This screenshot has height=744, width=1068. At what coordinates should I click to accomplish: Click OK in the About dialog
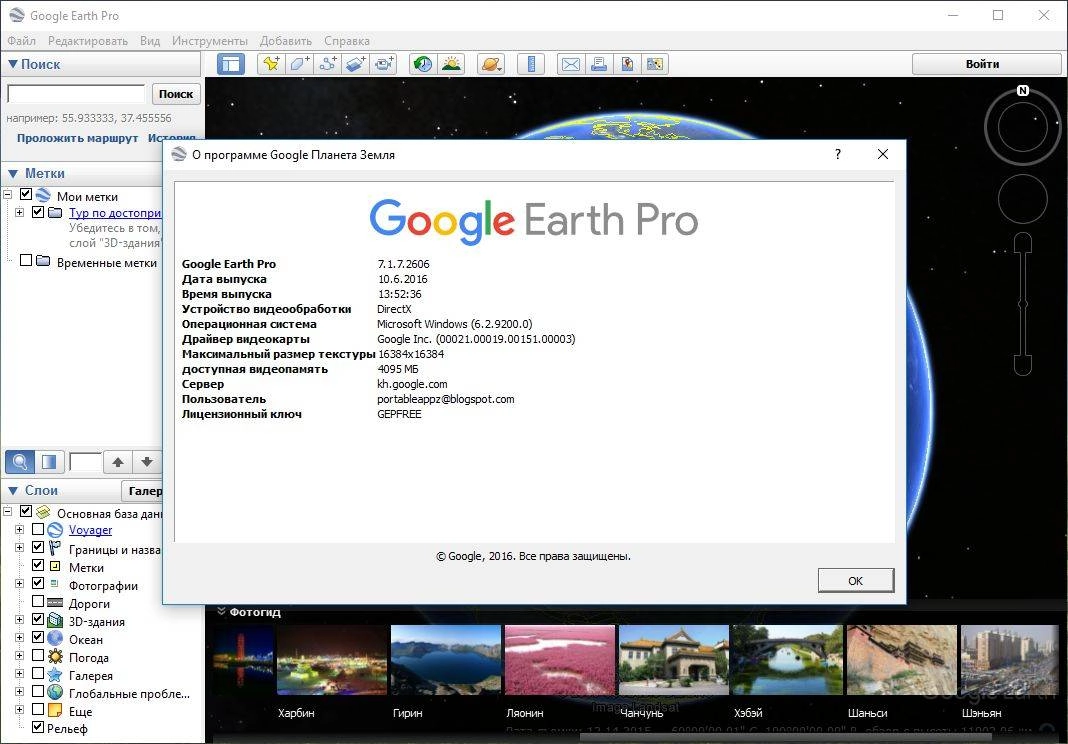(x=855, y=580)
